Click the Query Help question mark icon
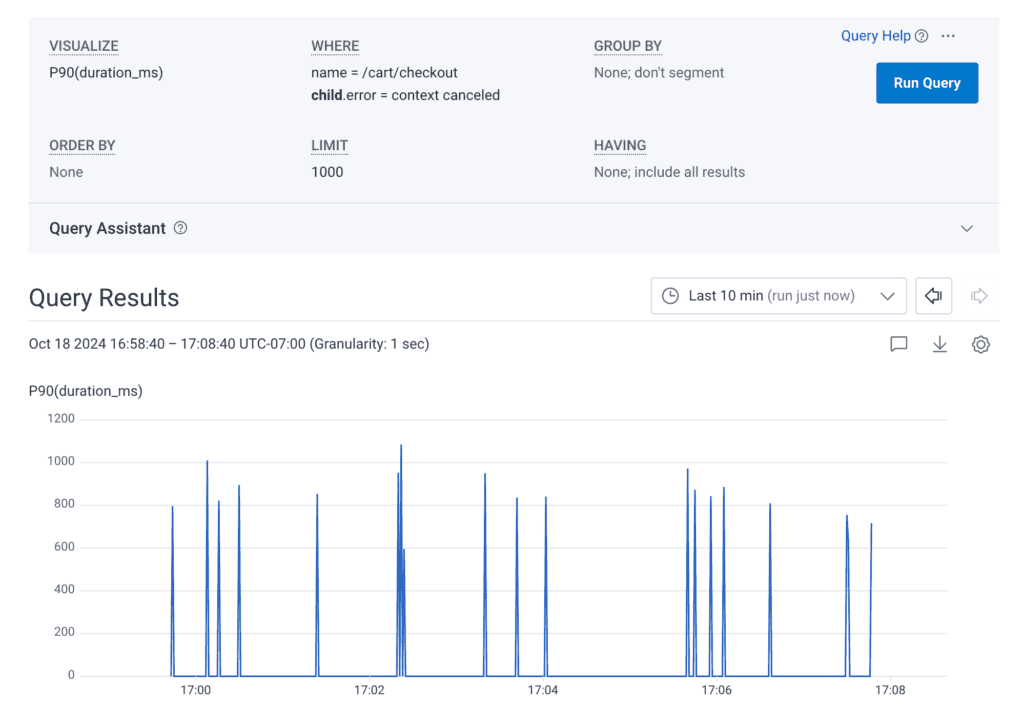The width and height of the screenshot is (1024, 726). pos(922,36)
